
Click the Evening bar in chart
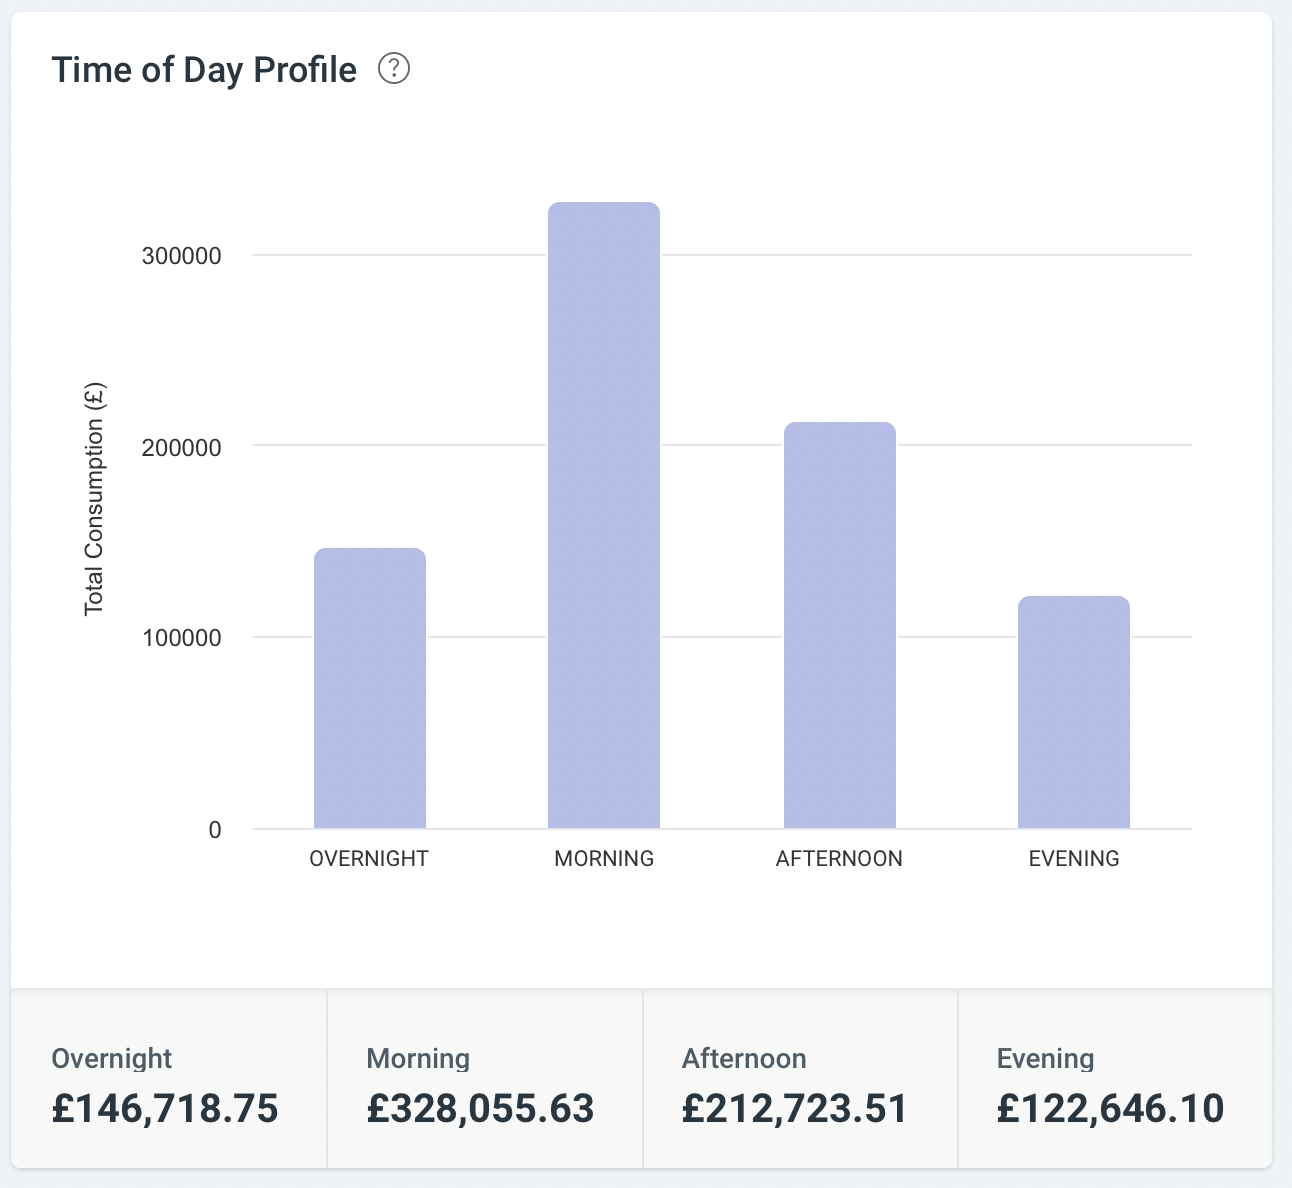1074,712
